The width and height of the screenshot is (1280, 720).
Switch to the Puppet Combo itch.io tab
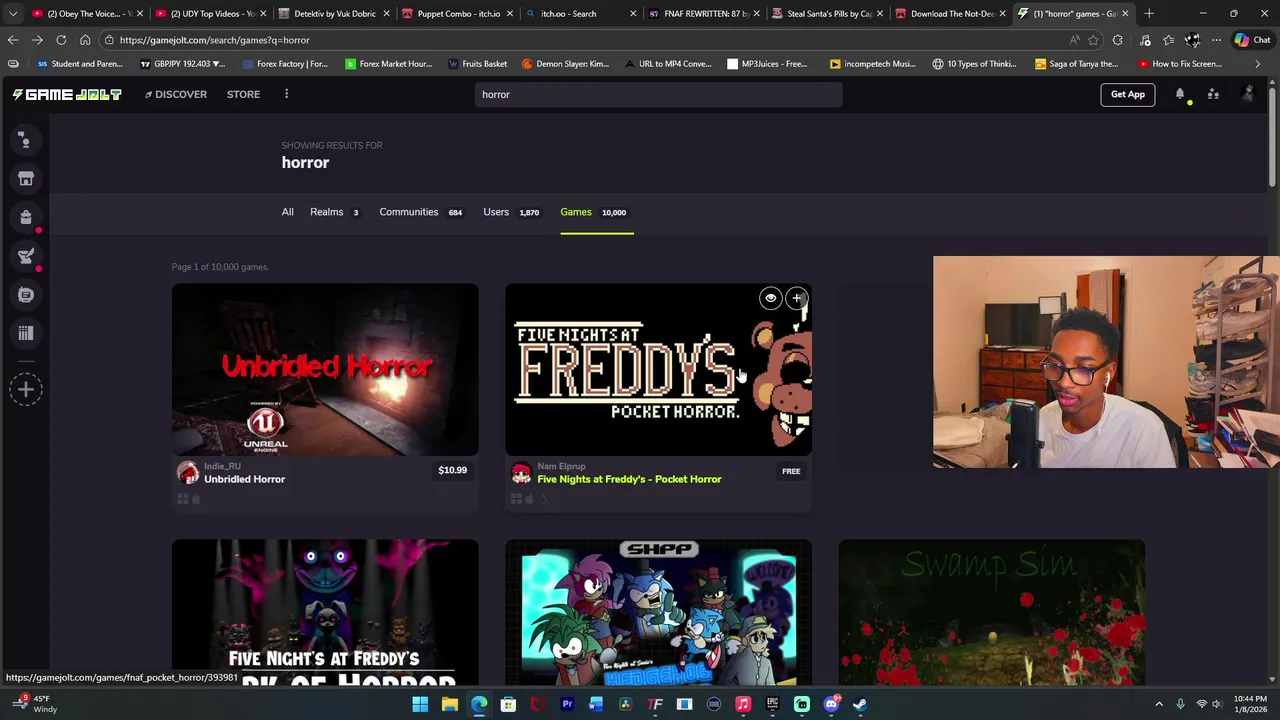pos(458,14)
